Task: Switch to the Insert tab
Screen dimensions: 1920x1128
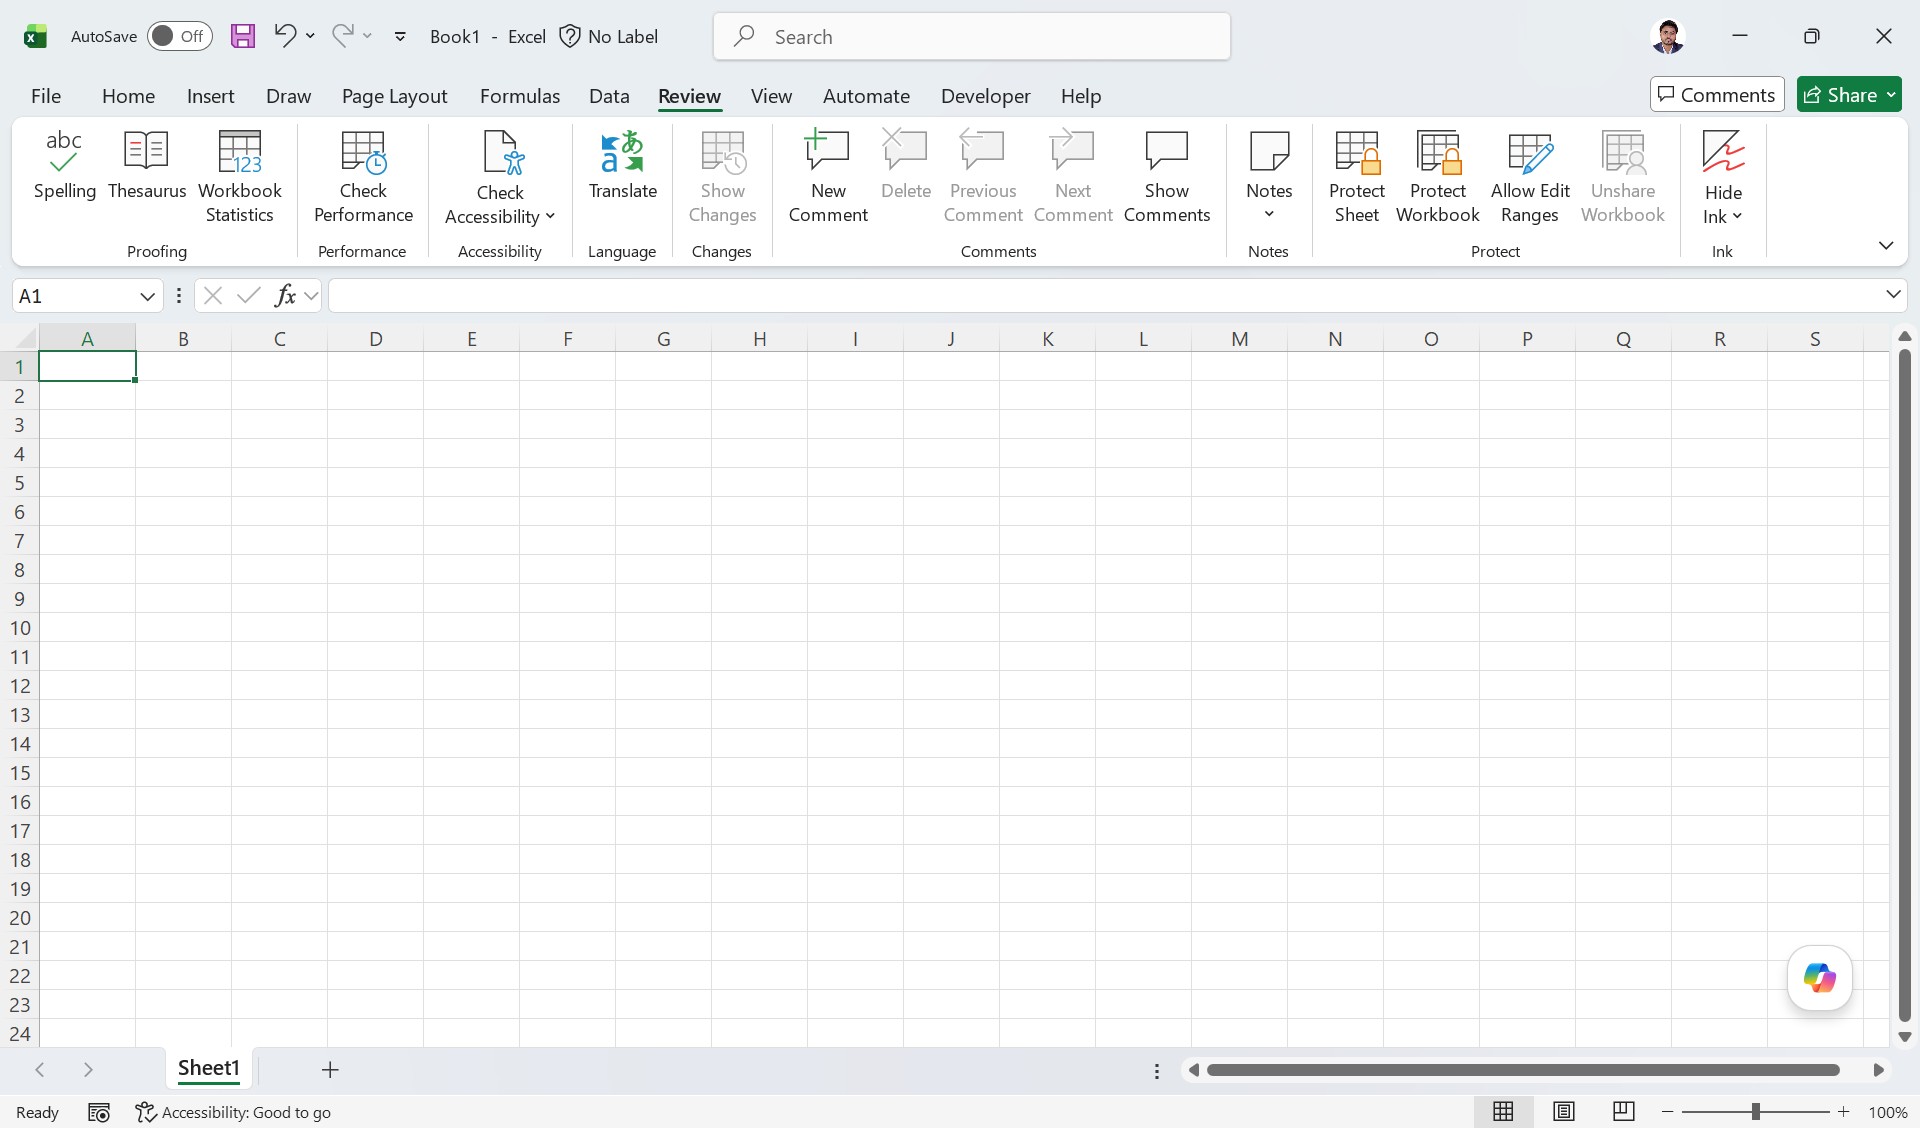Action: 211,96
